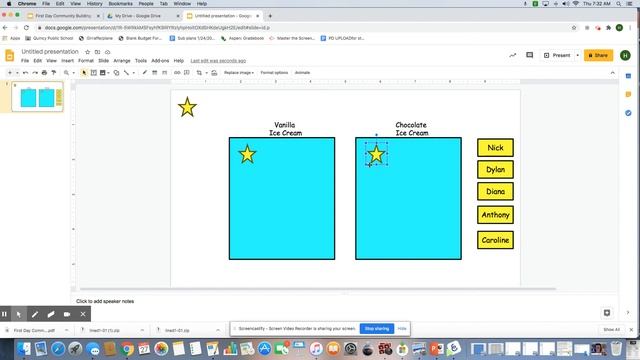Select the Text box tool
The height and width of the screenshot is (360, 640).
(x=93, y=73)
